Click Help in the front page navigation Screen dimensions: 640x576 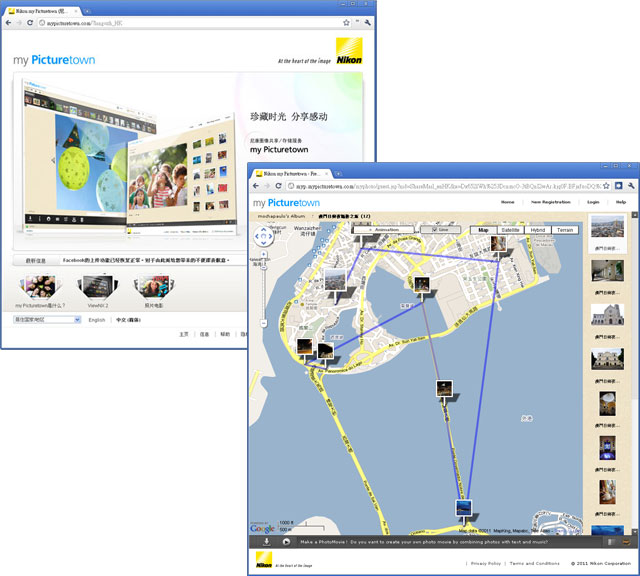[621, 202]
